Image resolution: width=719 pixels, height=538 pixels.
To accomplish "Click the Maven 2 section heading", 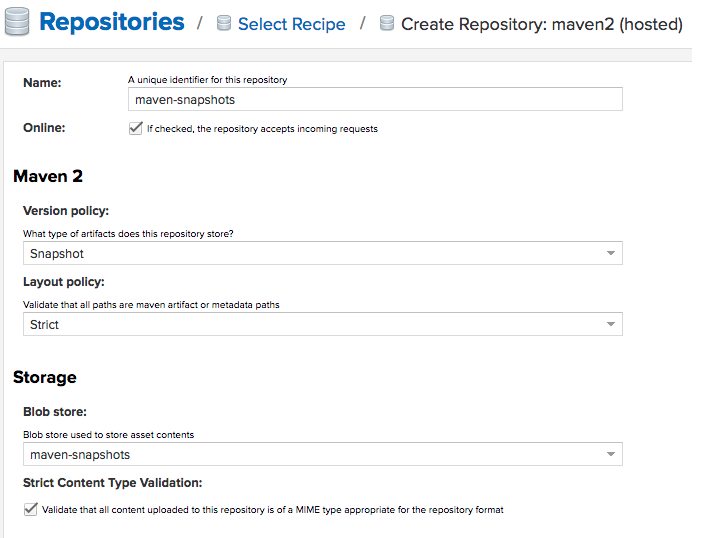I will (x=48, y=176).
